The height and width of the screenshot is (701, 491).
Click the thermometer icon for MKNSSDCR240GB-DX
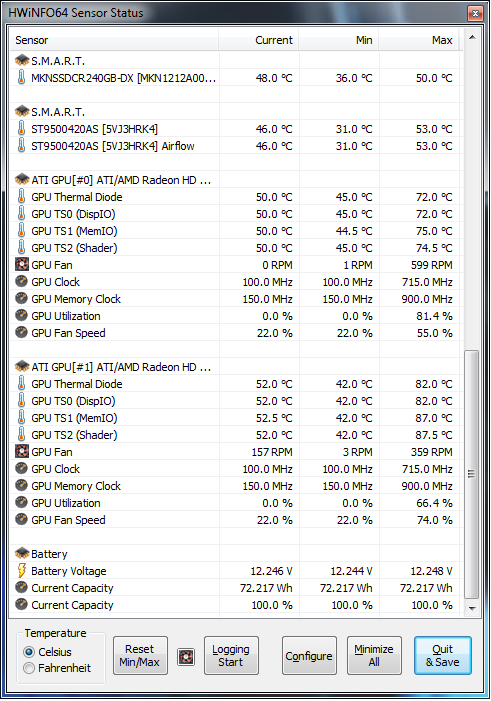(x=21, y=77)
